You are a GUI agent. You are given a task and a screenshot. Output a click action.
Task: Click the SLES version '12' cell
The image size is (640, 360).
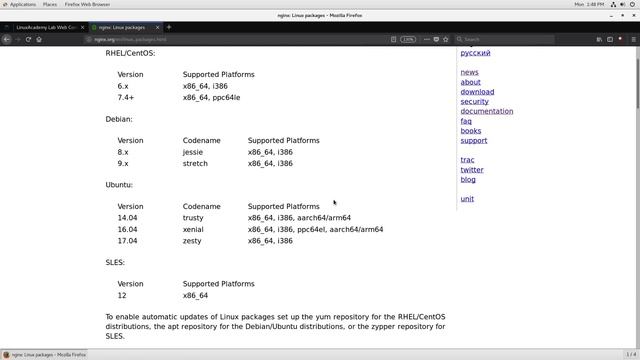pos(122,296)
